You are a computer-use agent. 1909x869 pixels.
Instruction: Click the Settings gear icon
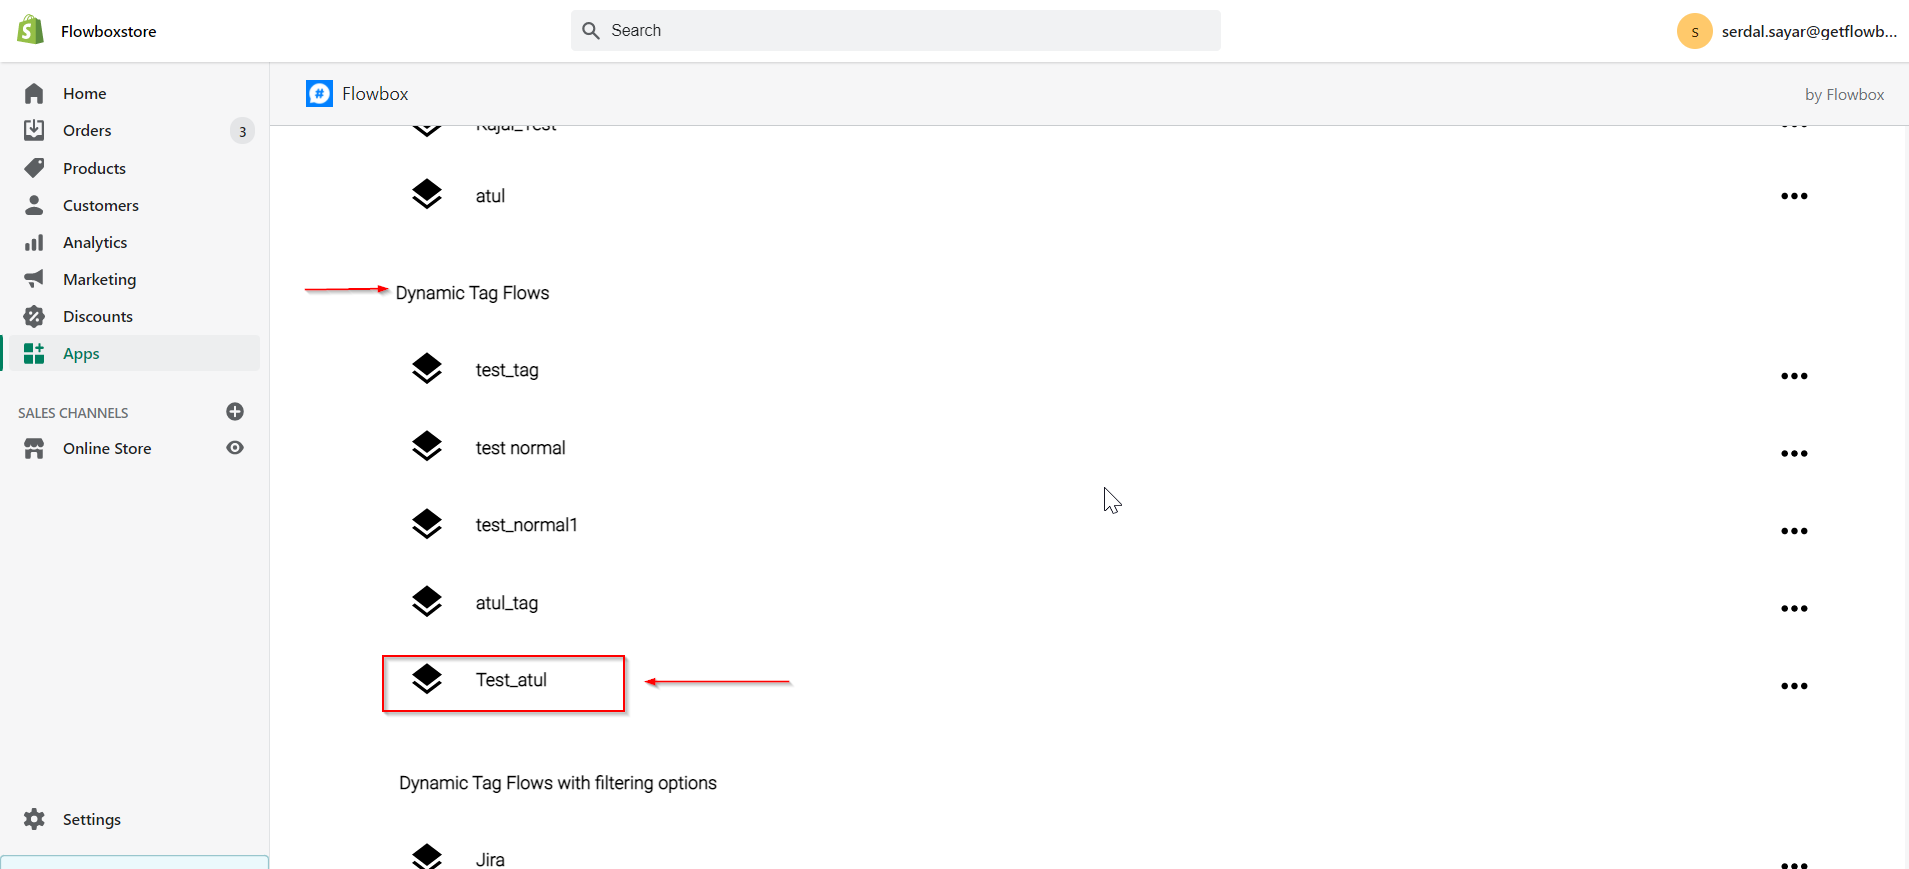[34, 819]
